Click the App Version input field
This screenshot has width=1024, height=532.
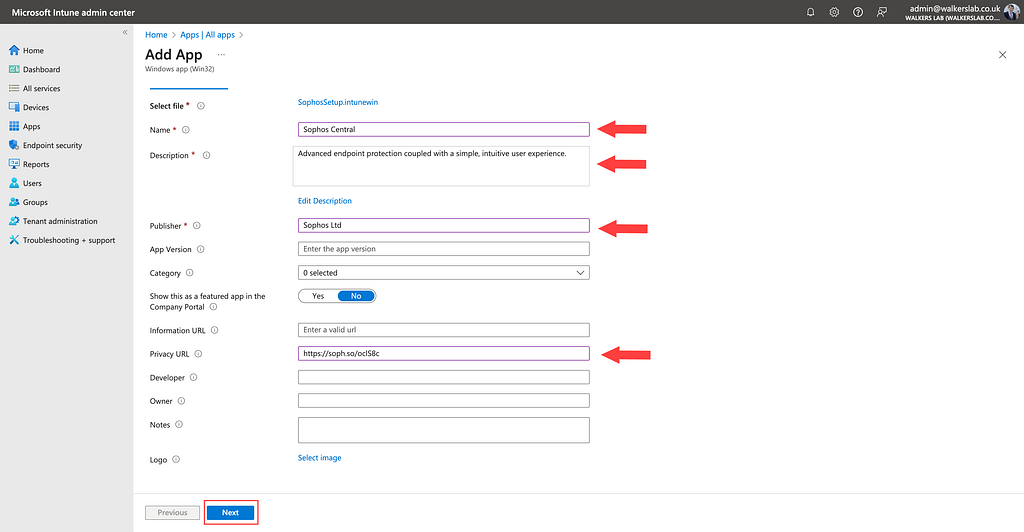[443, 249]
